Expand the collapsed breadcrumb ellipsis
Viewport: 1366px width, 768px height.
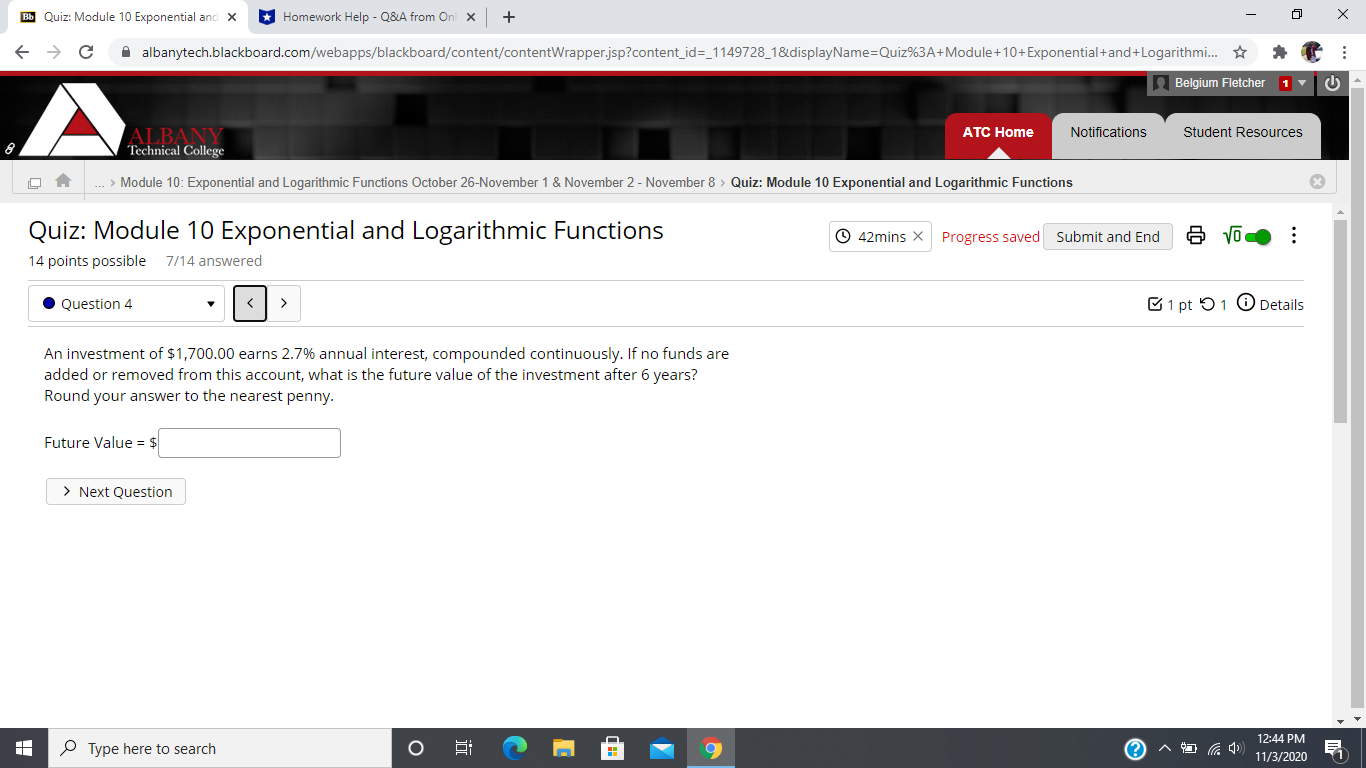98,182
